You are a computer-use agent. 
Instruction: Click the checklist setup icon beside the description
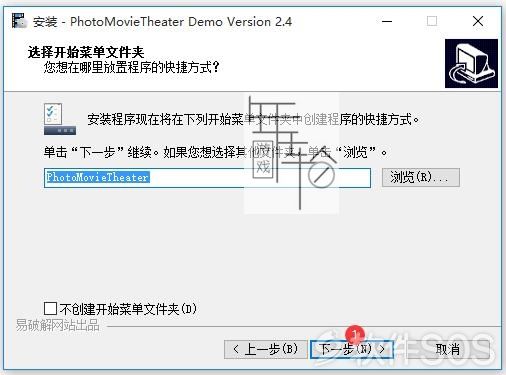[x=60, y=119]
